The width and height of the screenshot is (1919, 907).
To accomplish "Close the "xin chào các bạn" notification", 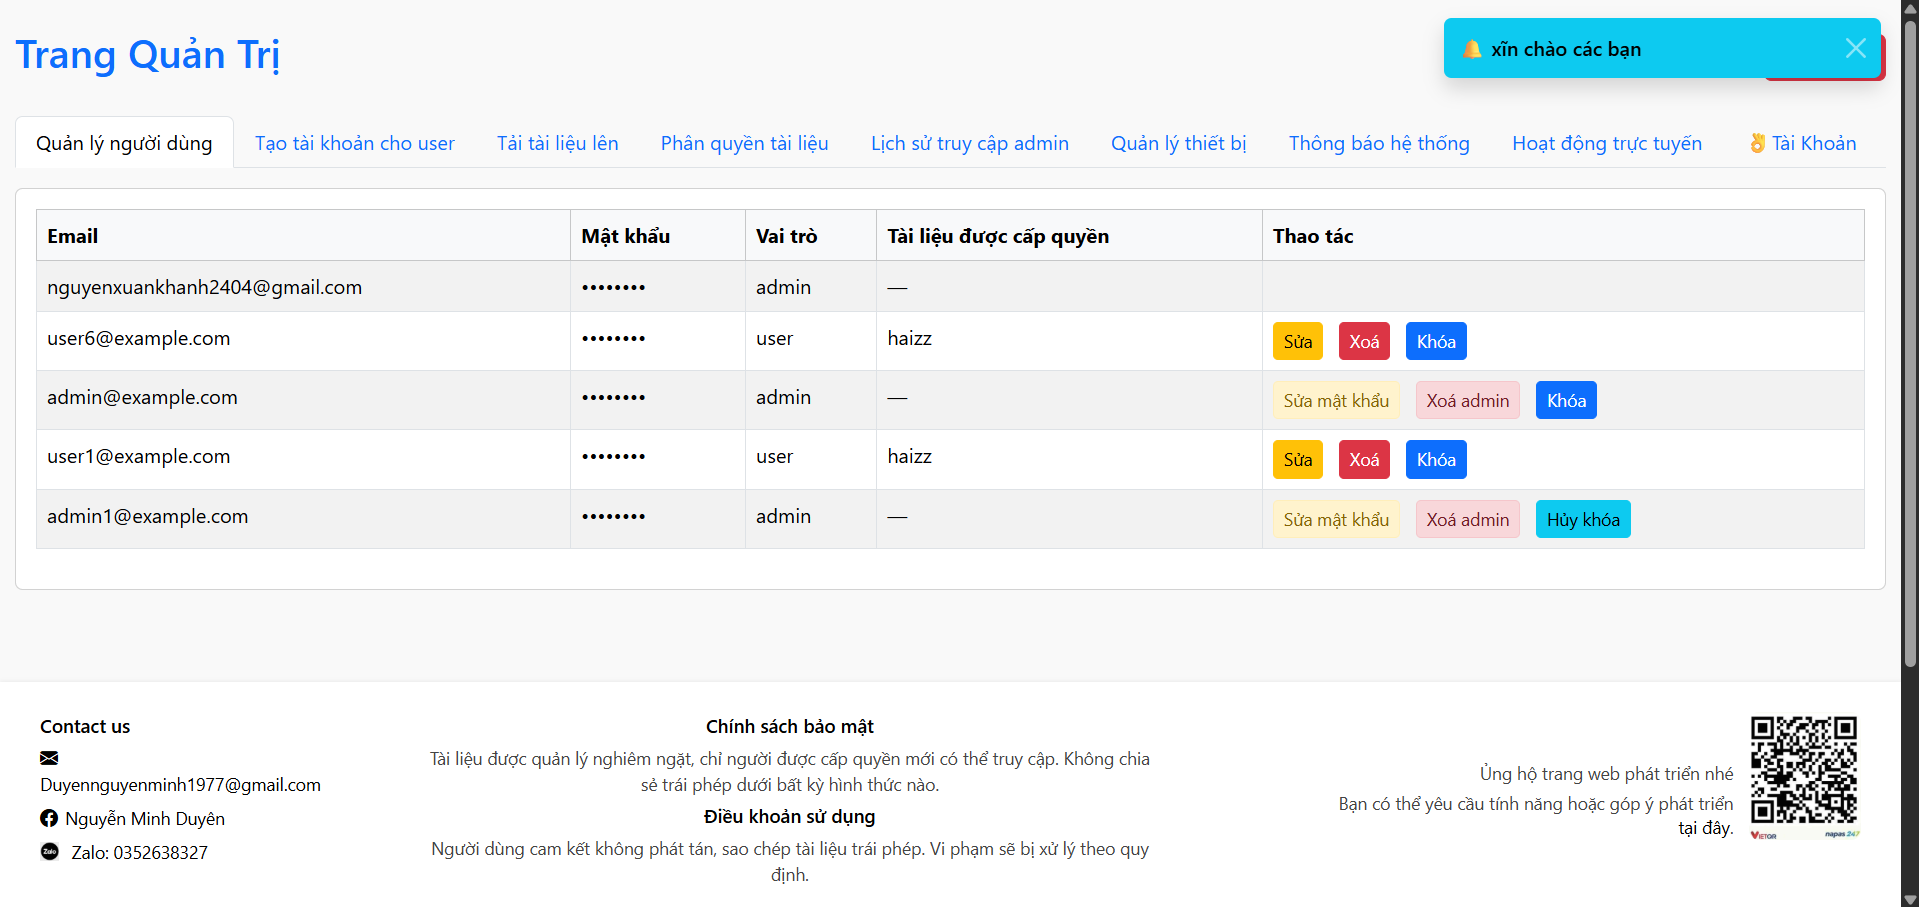I will tap(1855, 49).
